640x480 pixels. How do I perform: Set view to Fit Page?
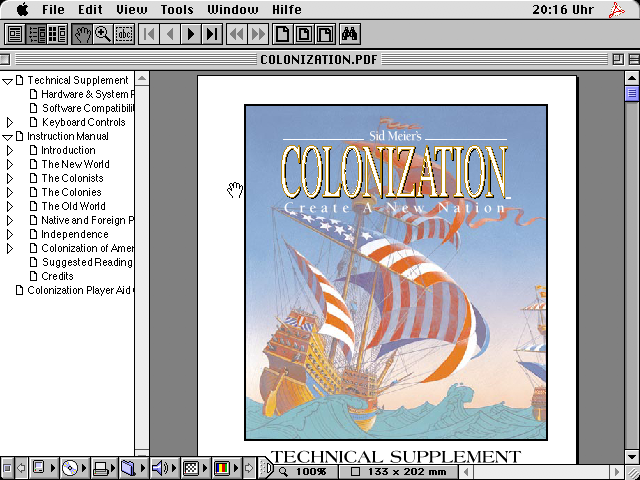[304, 34]
